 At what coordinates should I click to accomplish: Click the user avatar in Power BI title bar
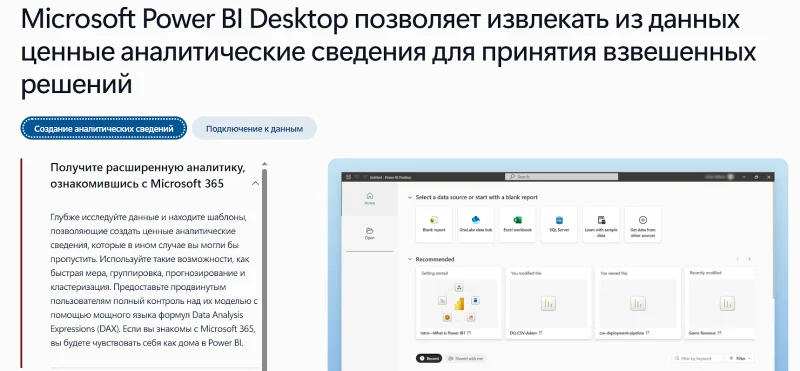point(731,177)
